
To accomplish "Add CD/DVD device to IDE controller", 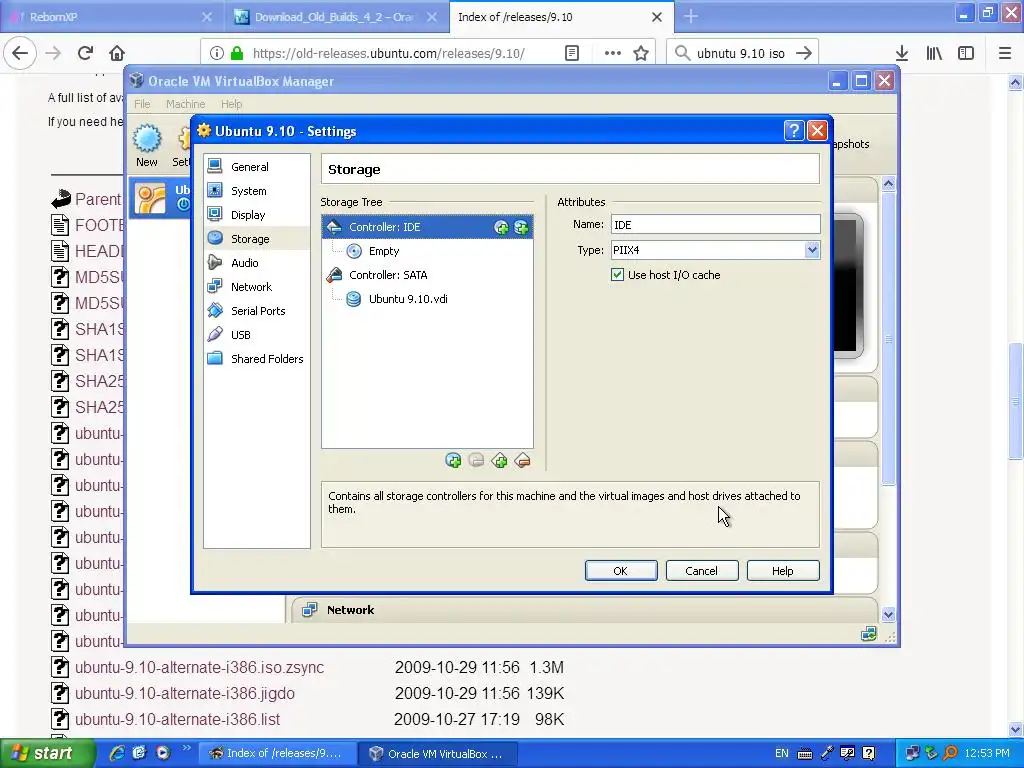I will click(x=501, y=227).
